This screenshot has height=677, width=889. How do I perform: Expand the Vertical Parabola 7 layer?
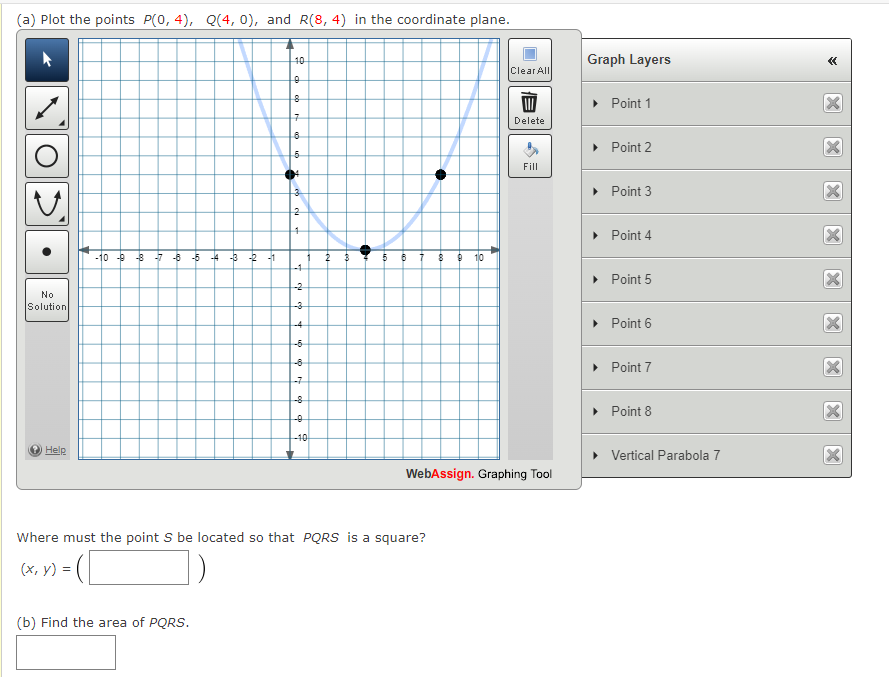click(595, 455)
